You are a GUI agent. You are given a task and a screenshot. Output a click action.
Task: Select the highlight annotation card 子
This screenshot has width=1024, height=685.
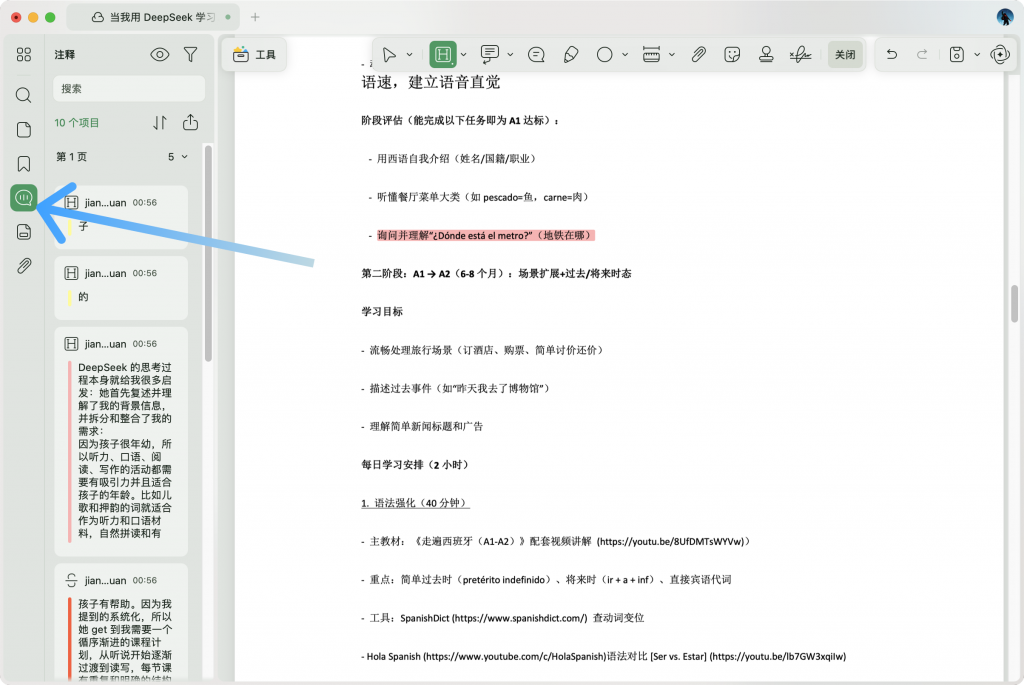click(x=121, y=216)
